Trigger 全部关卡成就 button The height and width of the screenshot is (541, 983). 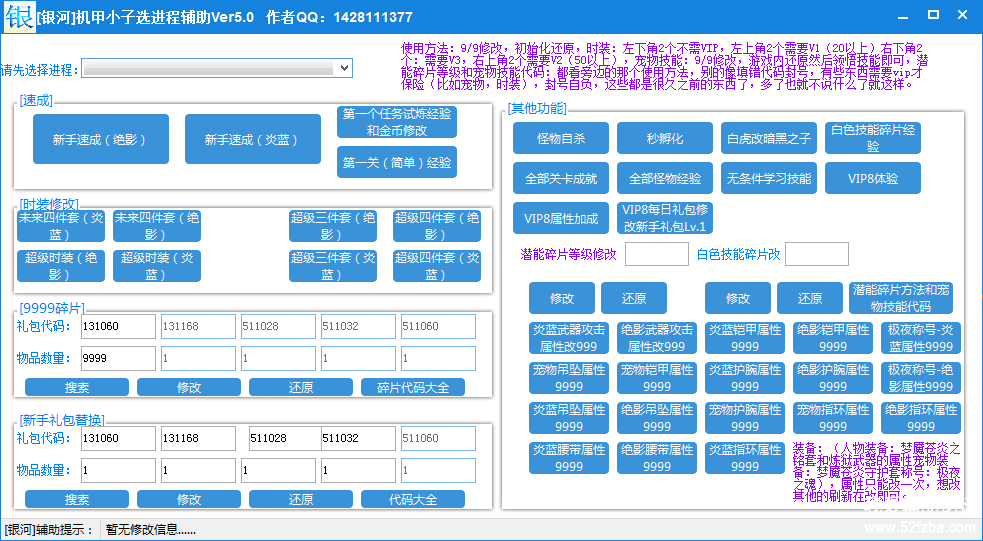pos(560,178)
